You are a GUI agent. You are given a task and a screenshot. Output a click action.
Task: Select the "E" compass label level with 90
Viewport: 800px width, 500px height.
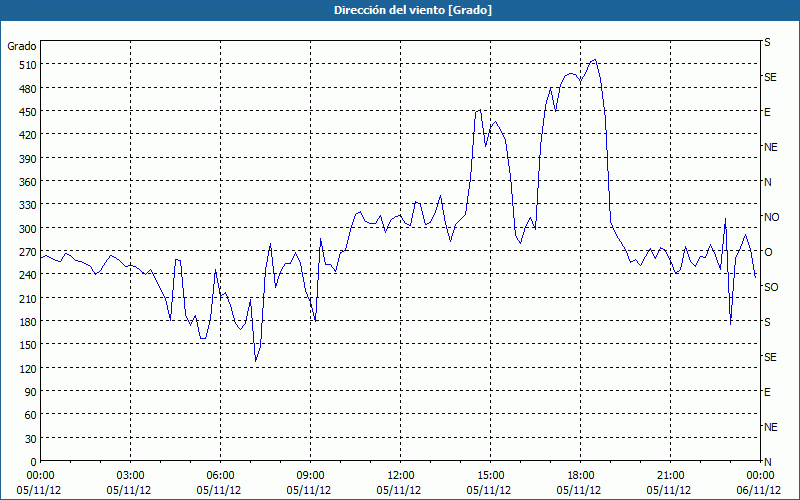pos(767,392)
